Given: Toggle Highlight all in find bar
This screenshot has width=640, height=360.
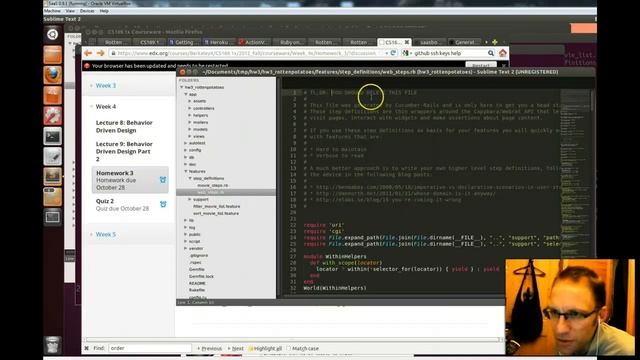Looking at the screenshot, I should [266, 349].
